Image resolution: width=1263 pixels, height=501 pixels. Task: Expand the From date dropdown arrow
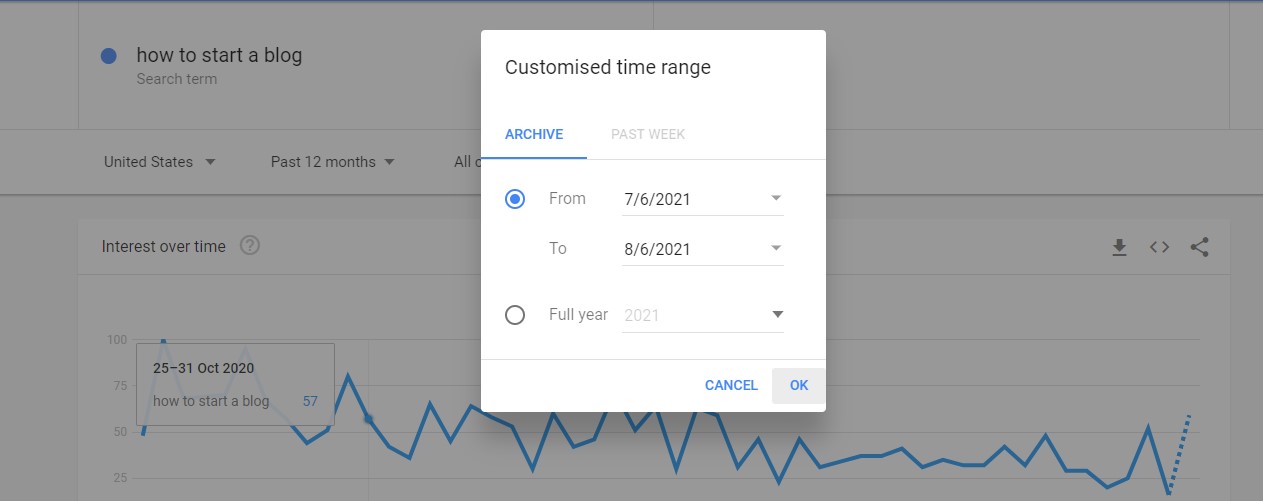[776, 198]
